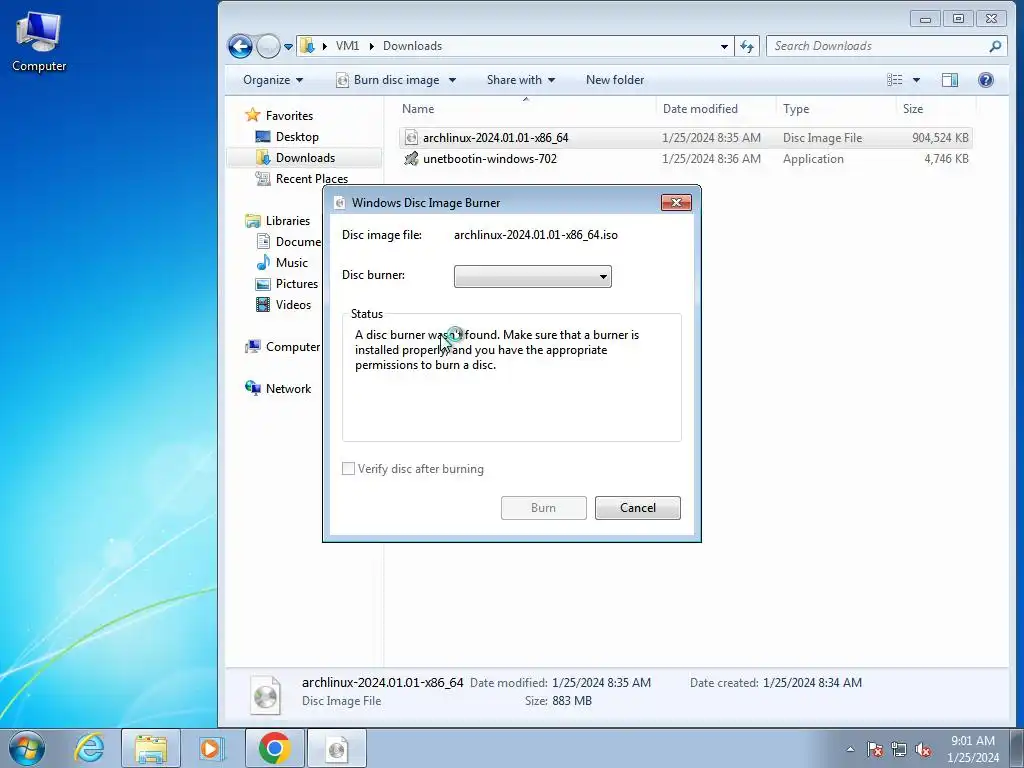Open the Pictures library
1024x768 pixels.
click(x=296, y=283)
